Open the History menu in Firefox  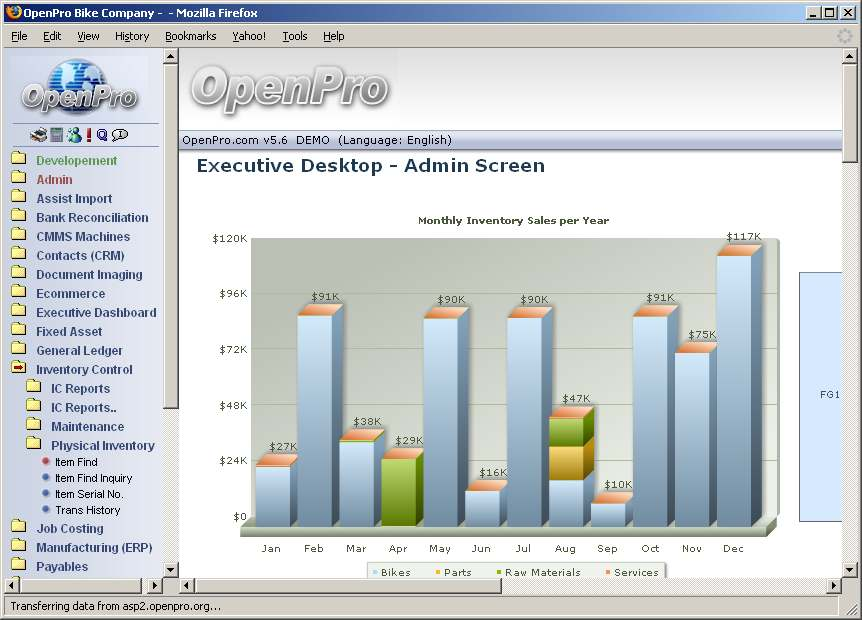tap(132, 36)
